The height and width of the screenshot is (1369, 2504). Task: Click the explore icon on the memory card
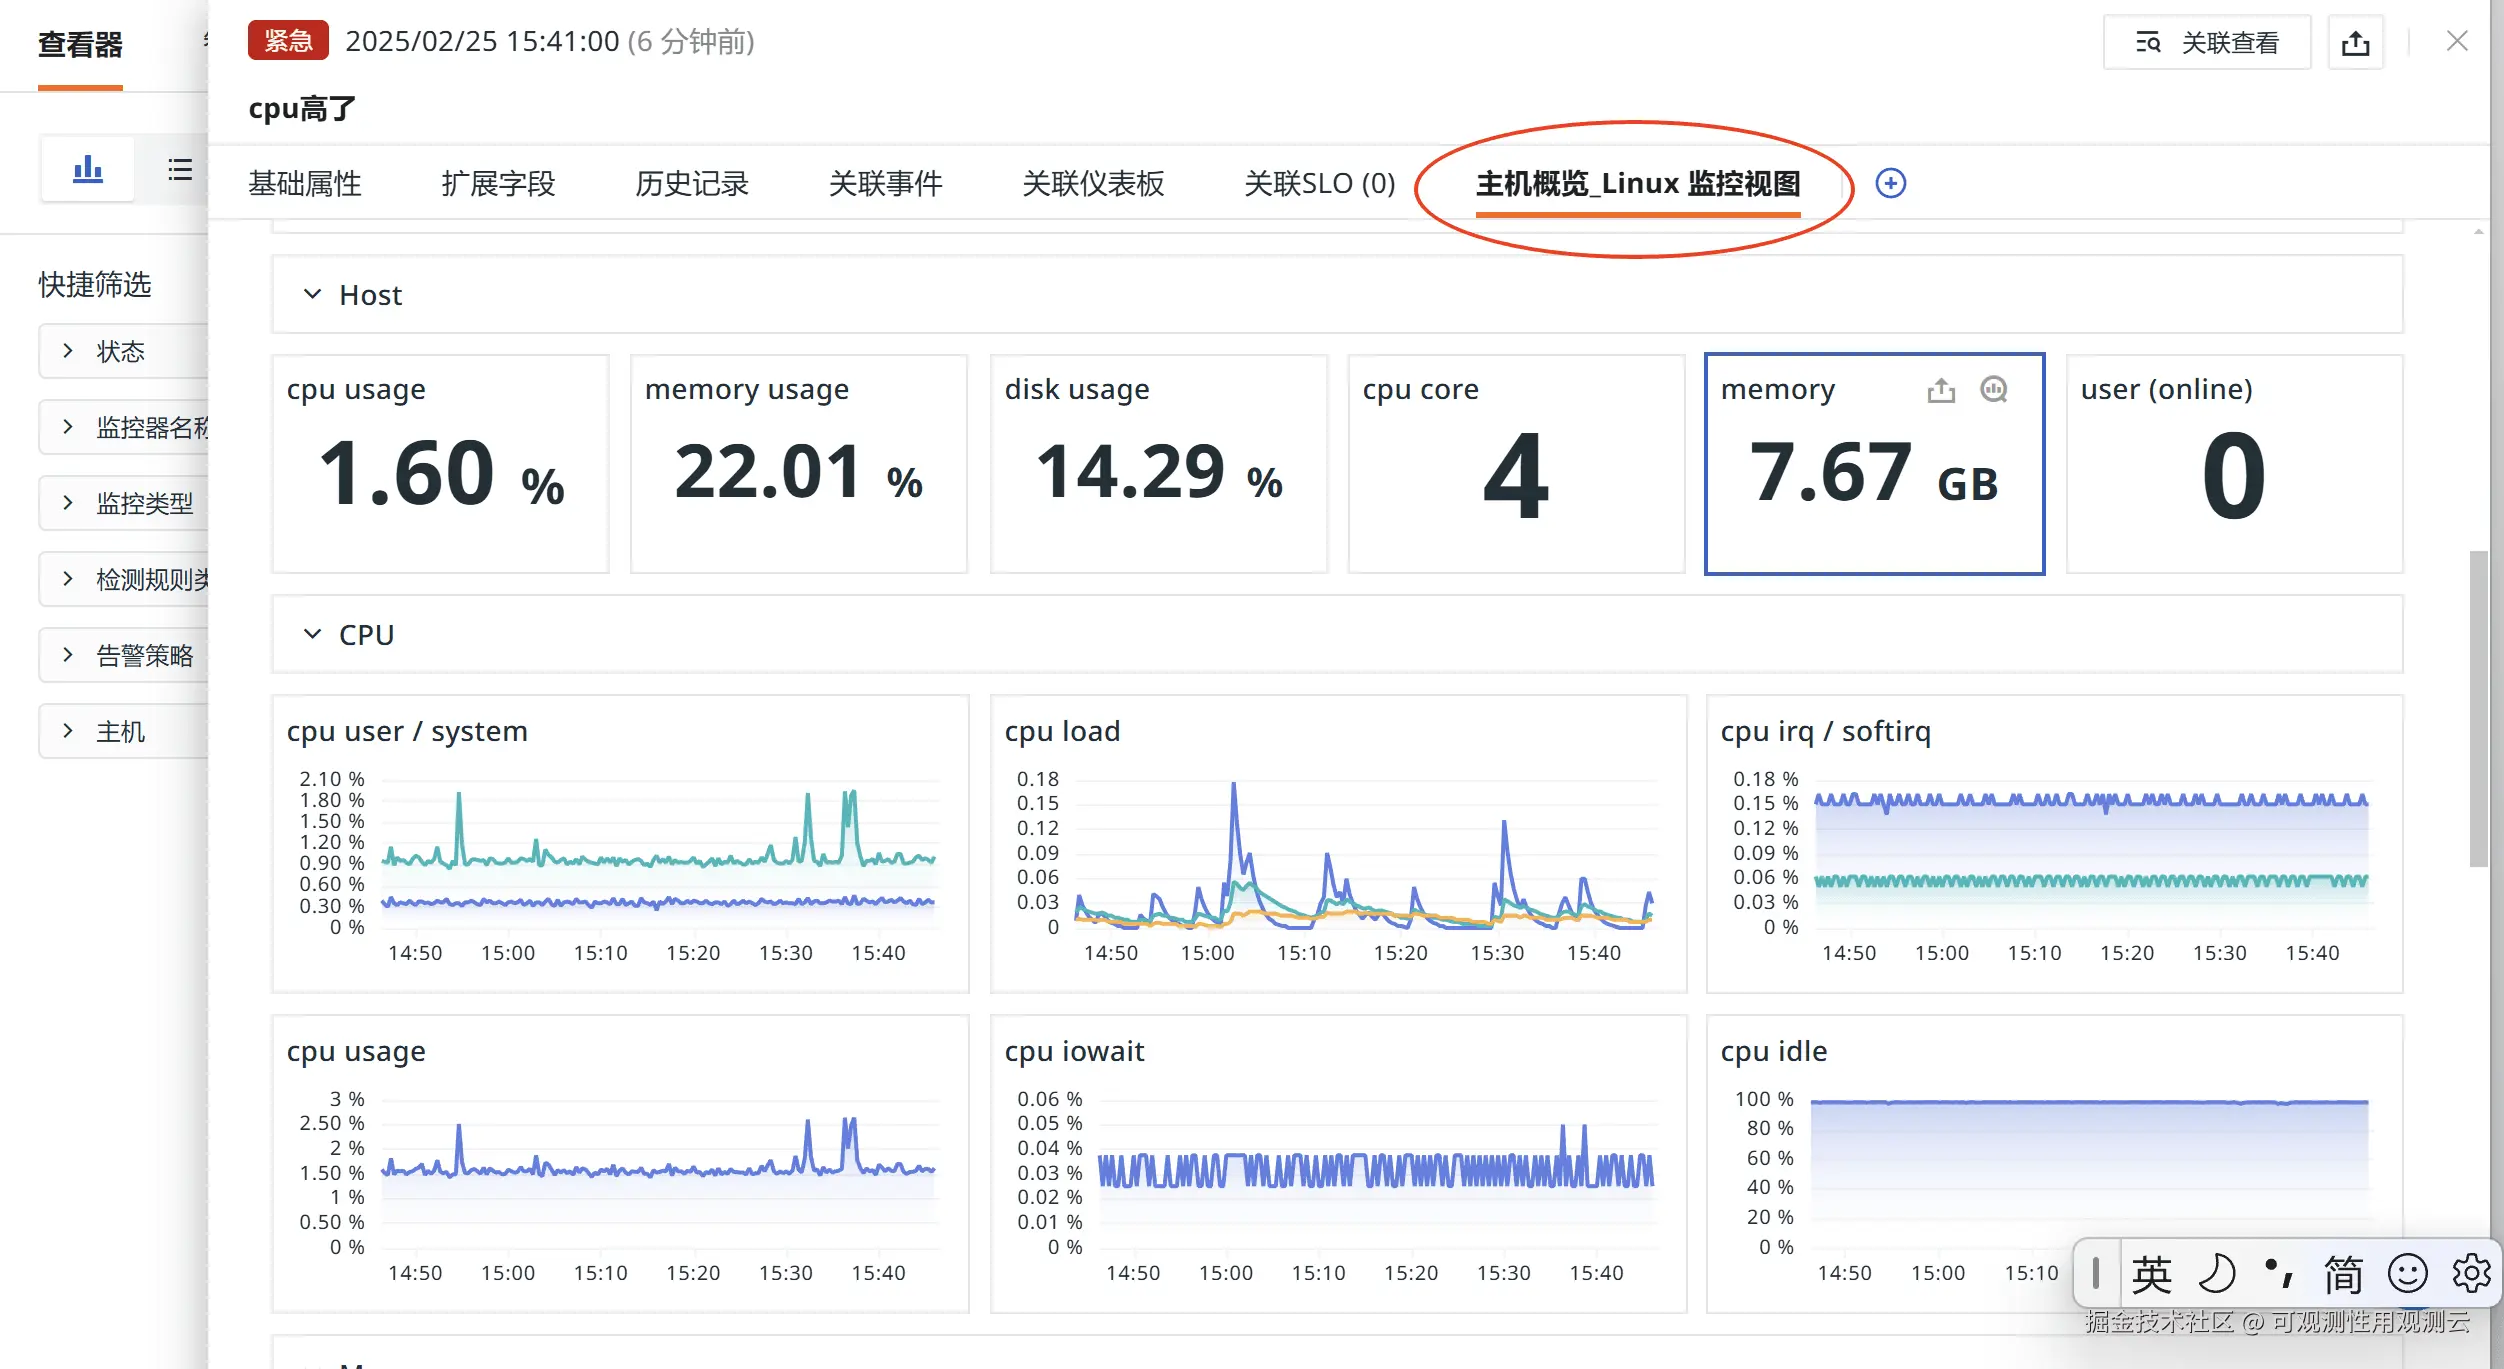pyautogui.click(x=1993, y=390)
